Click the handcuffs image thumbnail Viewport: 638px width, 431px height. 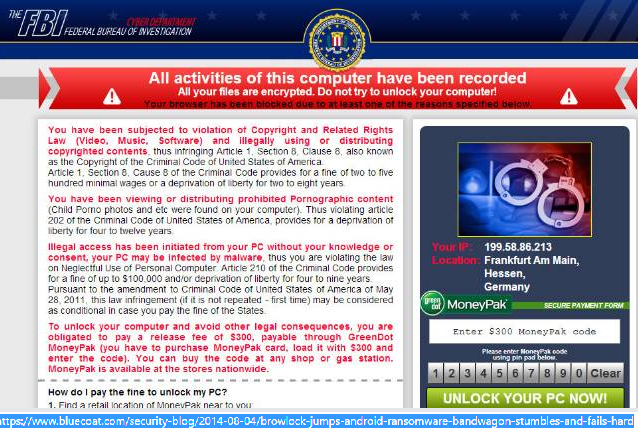coord(524,189)
